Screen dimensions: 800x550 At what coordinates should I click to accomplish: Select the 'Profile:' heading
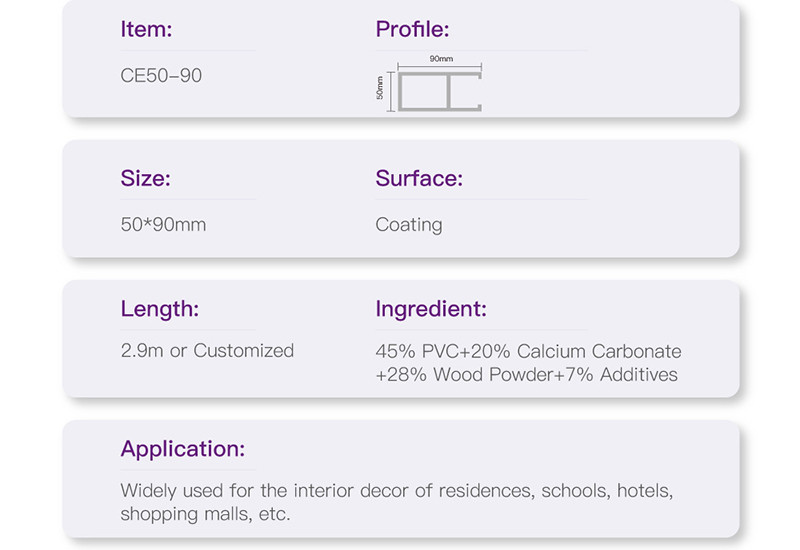(x=412, y=30)
